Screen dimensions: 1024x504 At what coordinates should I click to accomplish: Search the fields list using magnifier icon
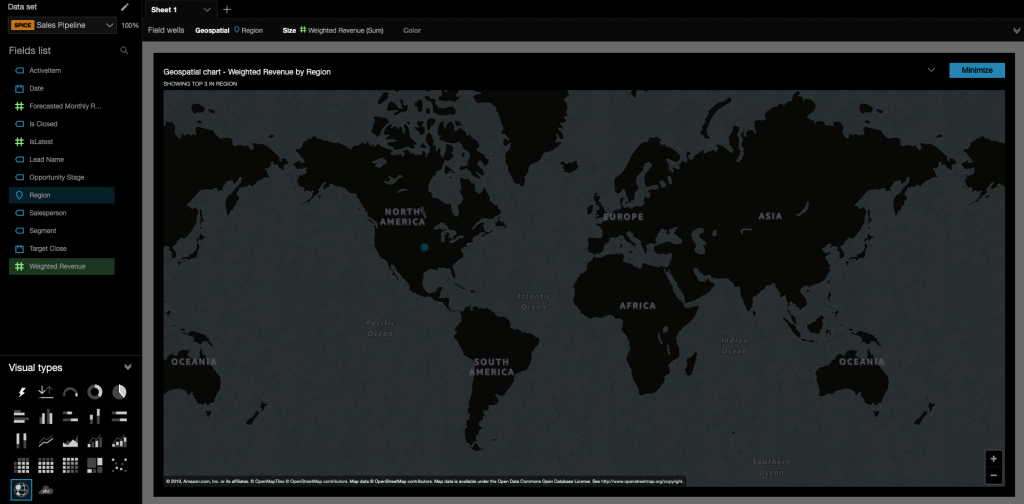tap(124, 50)
